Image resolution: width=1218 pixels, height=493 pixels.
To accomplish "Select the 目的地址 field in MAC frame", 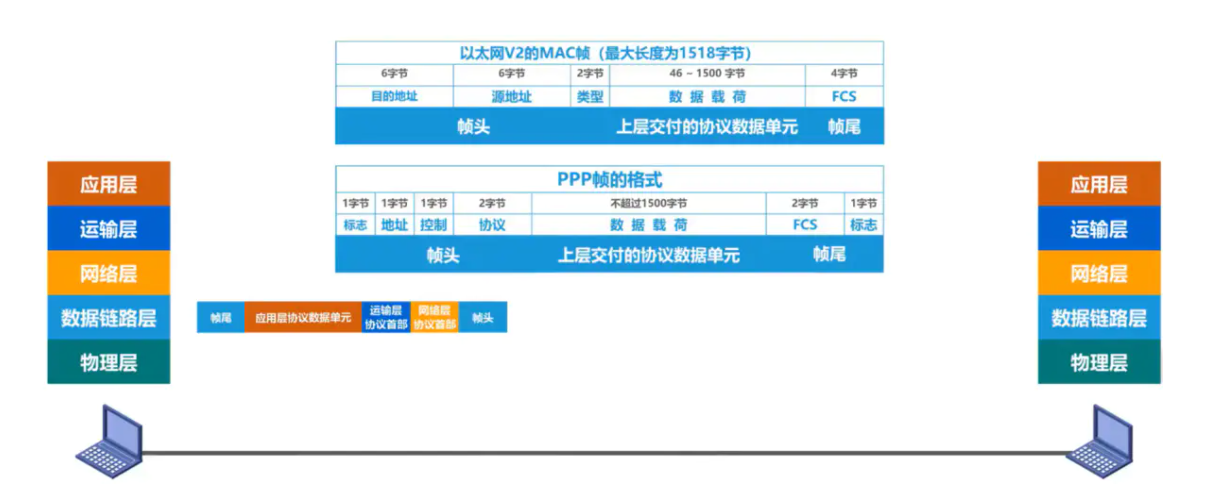I will (x=394, y=97).
